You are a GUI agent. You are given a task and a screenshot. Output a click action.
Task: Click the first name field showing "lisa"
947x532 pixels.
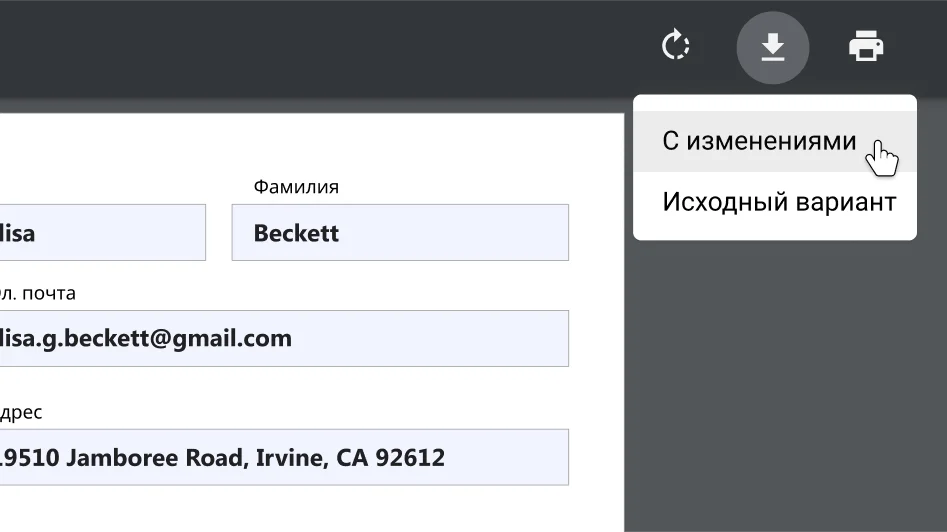[100, 233]
